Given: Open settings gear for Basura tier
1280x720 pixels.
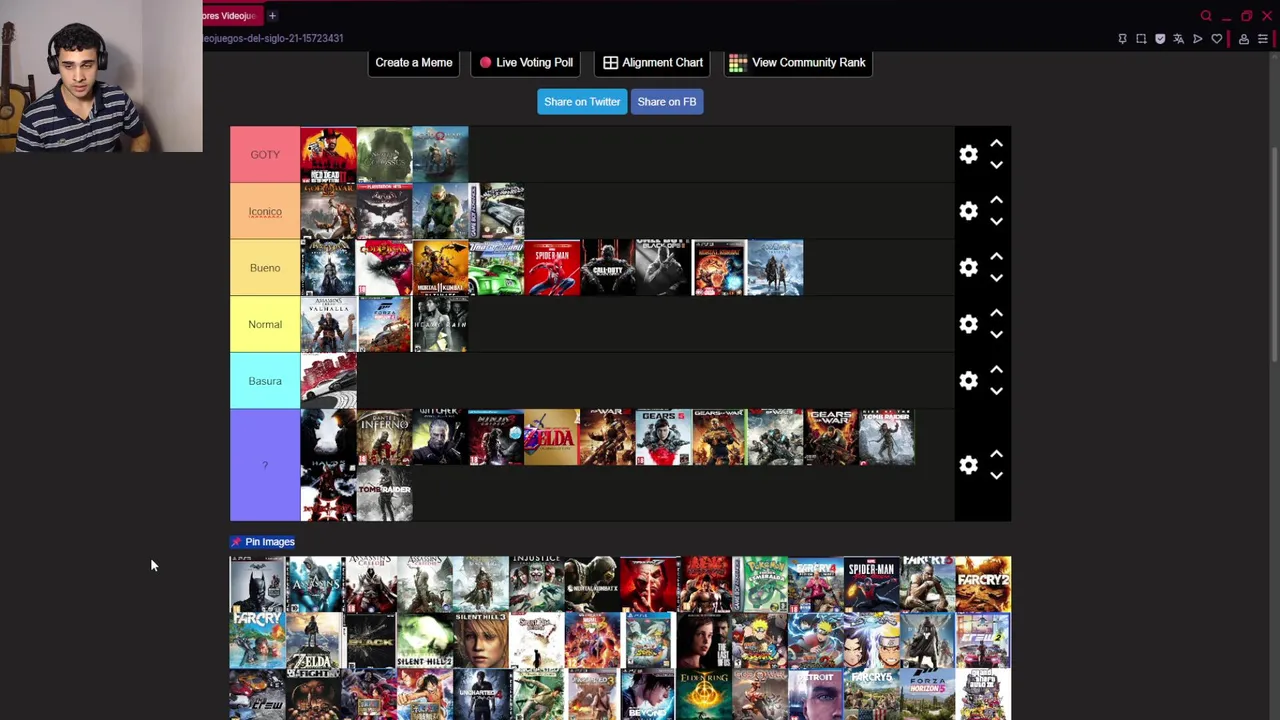Looking at the screenshot, I should click(x=968, y=380).
